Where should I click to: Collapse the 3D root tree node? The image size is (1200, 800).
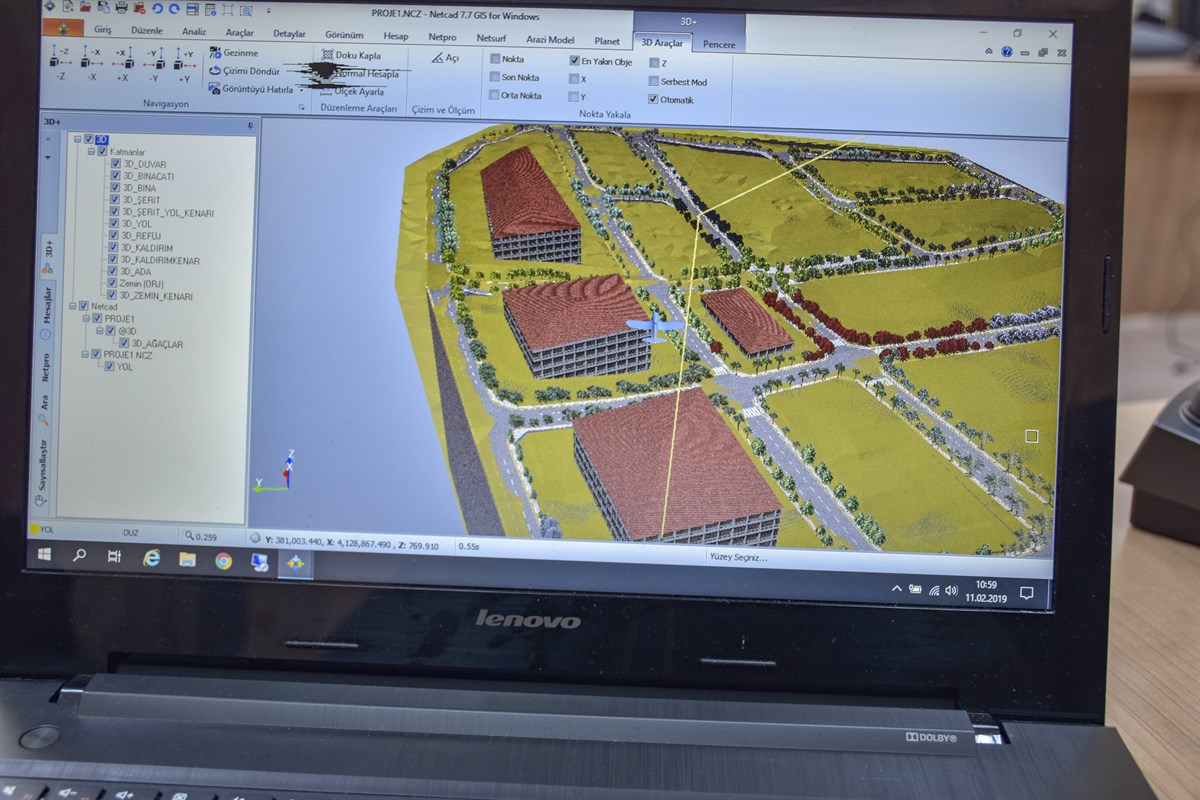coord(79,139)
